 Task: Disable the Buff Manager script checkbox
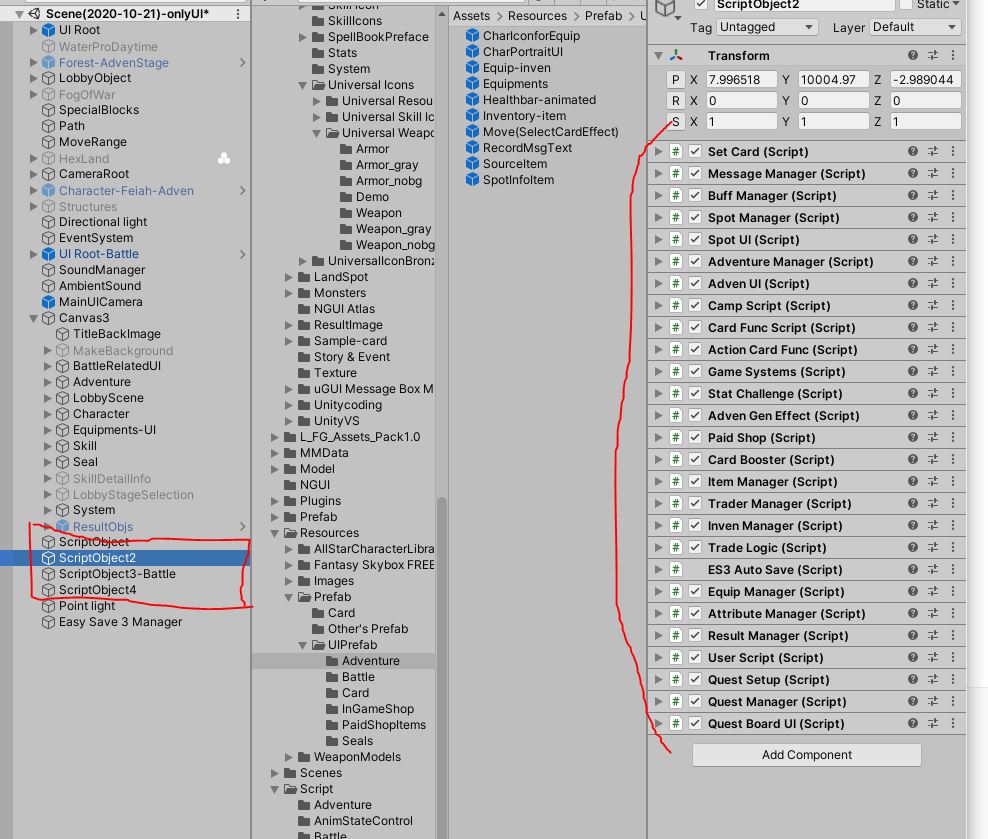tap(695, 195)
